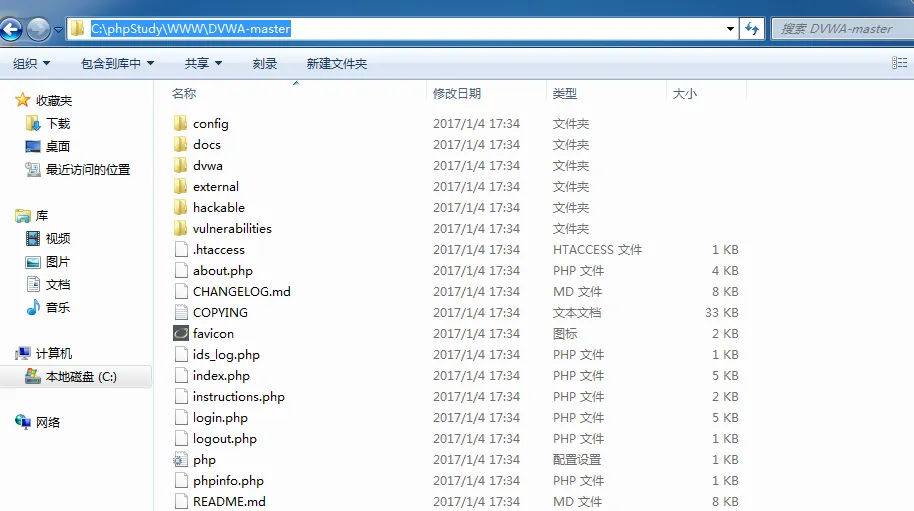
Task: Click the address bar path field
Action: [401, 29]
